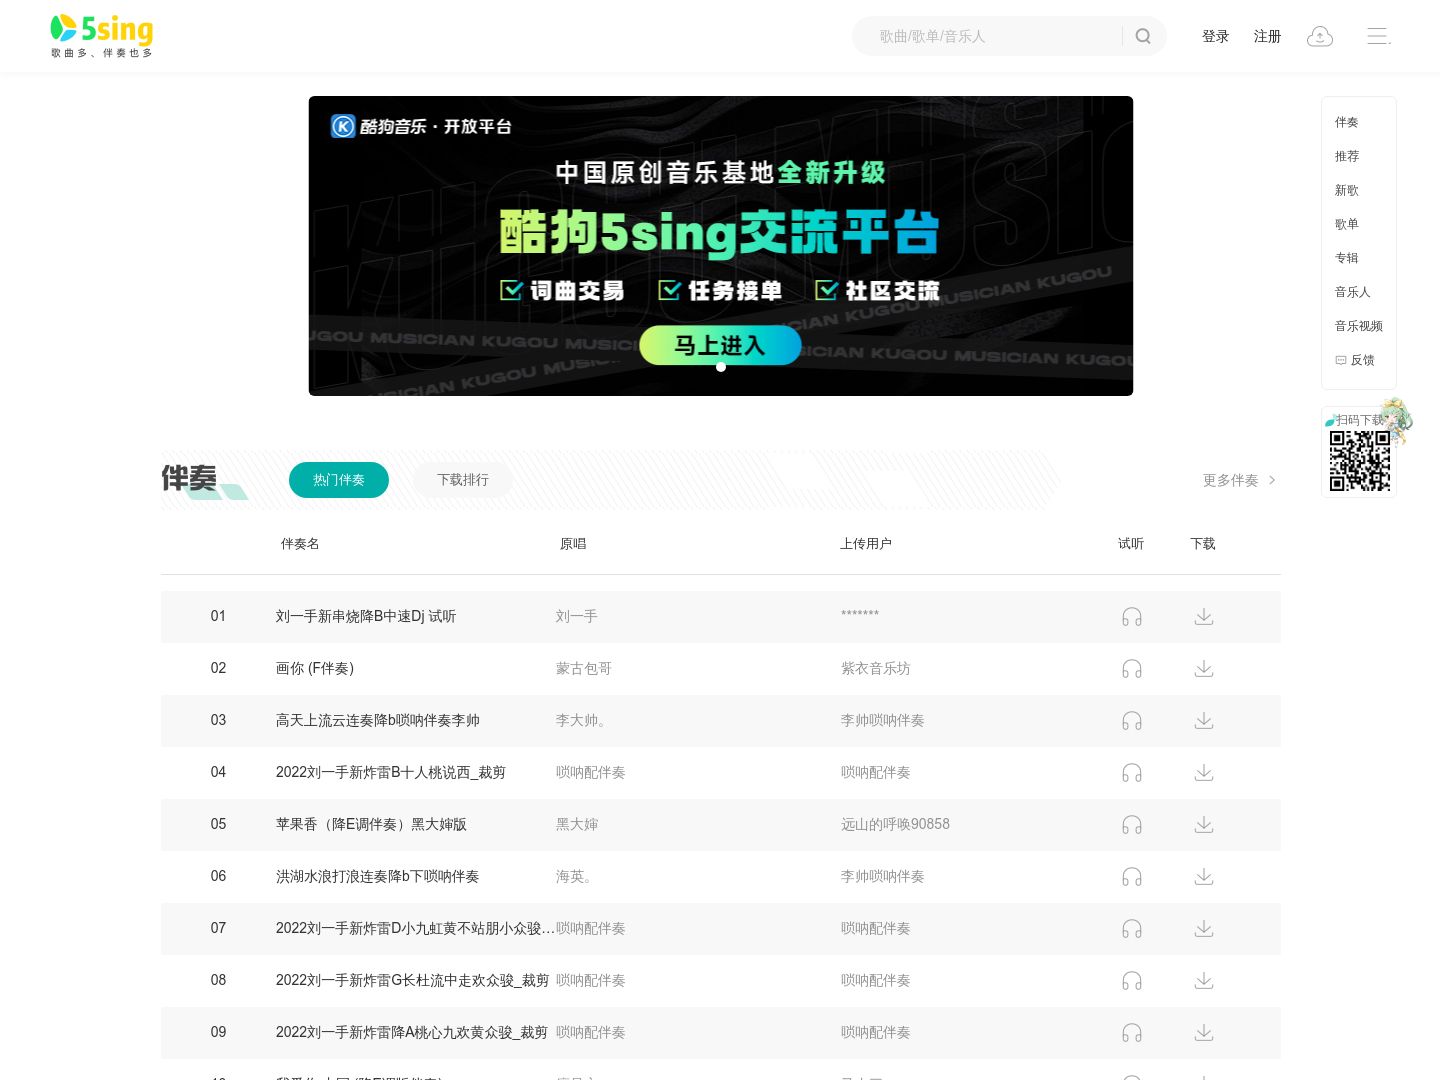Jump to 音乐视频 in side navigation

click(x=1359, y=326)
